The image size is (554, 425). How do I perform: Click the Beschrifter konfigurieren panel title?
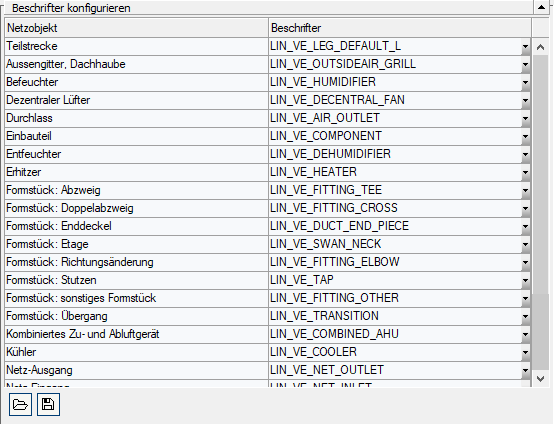pyautogui.click(x=71, y=8)
